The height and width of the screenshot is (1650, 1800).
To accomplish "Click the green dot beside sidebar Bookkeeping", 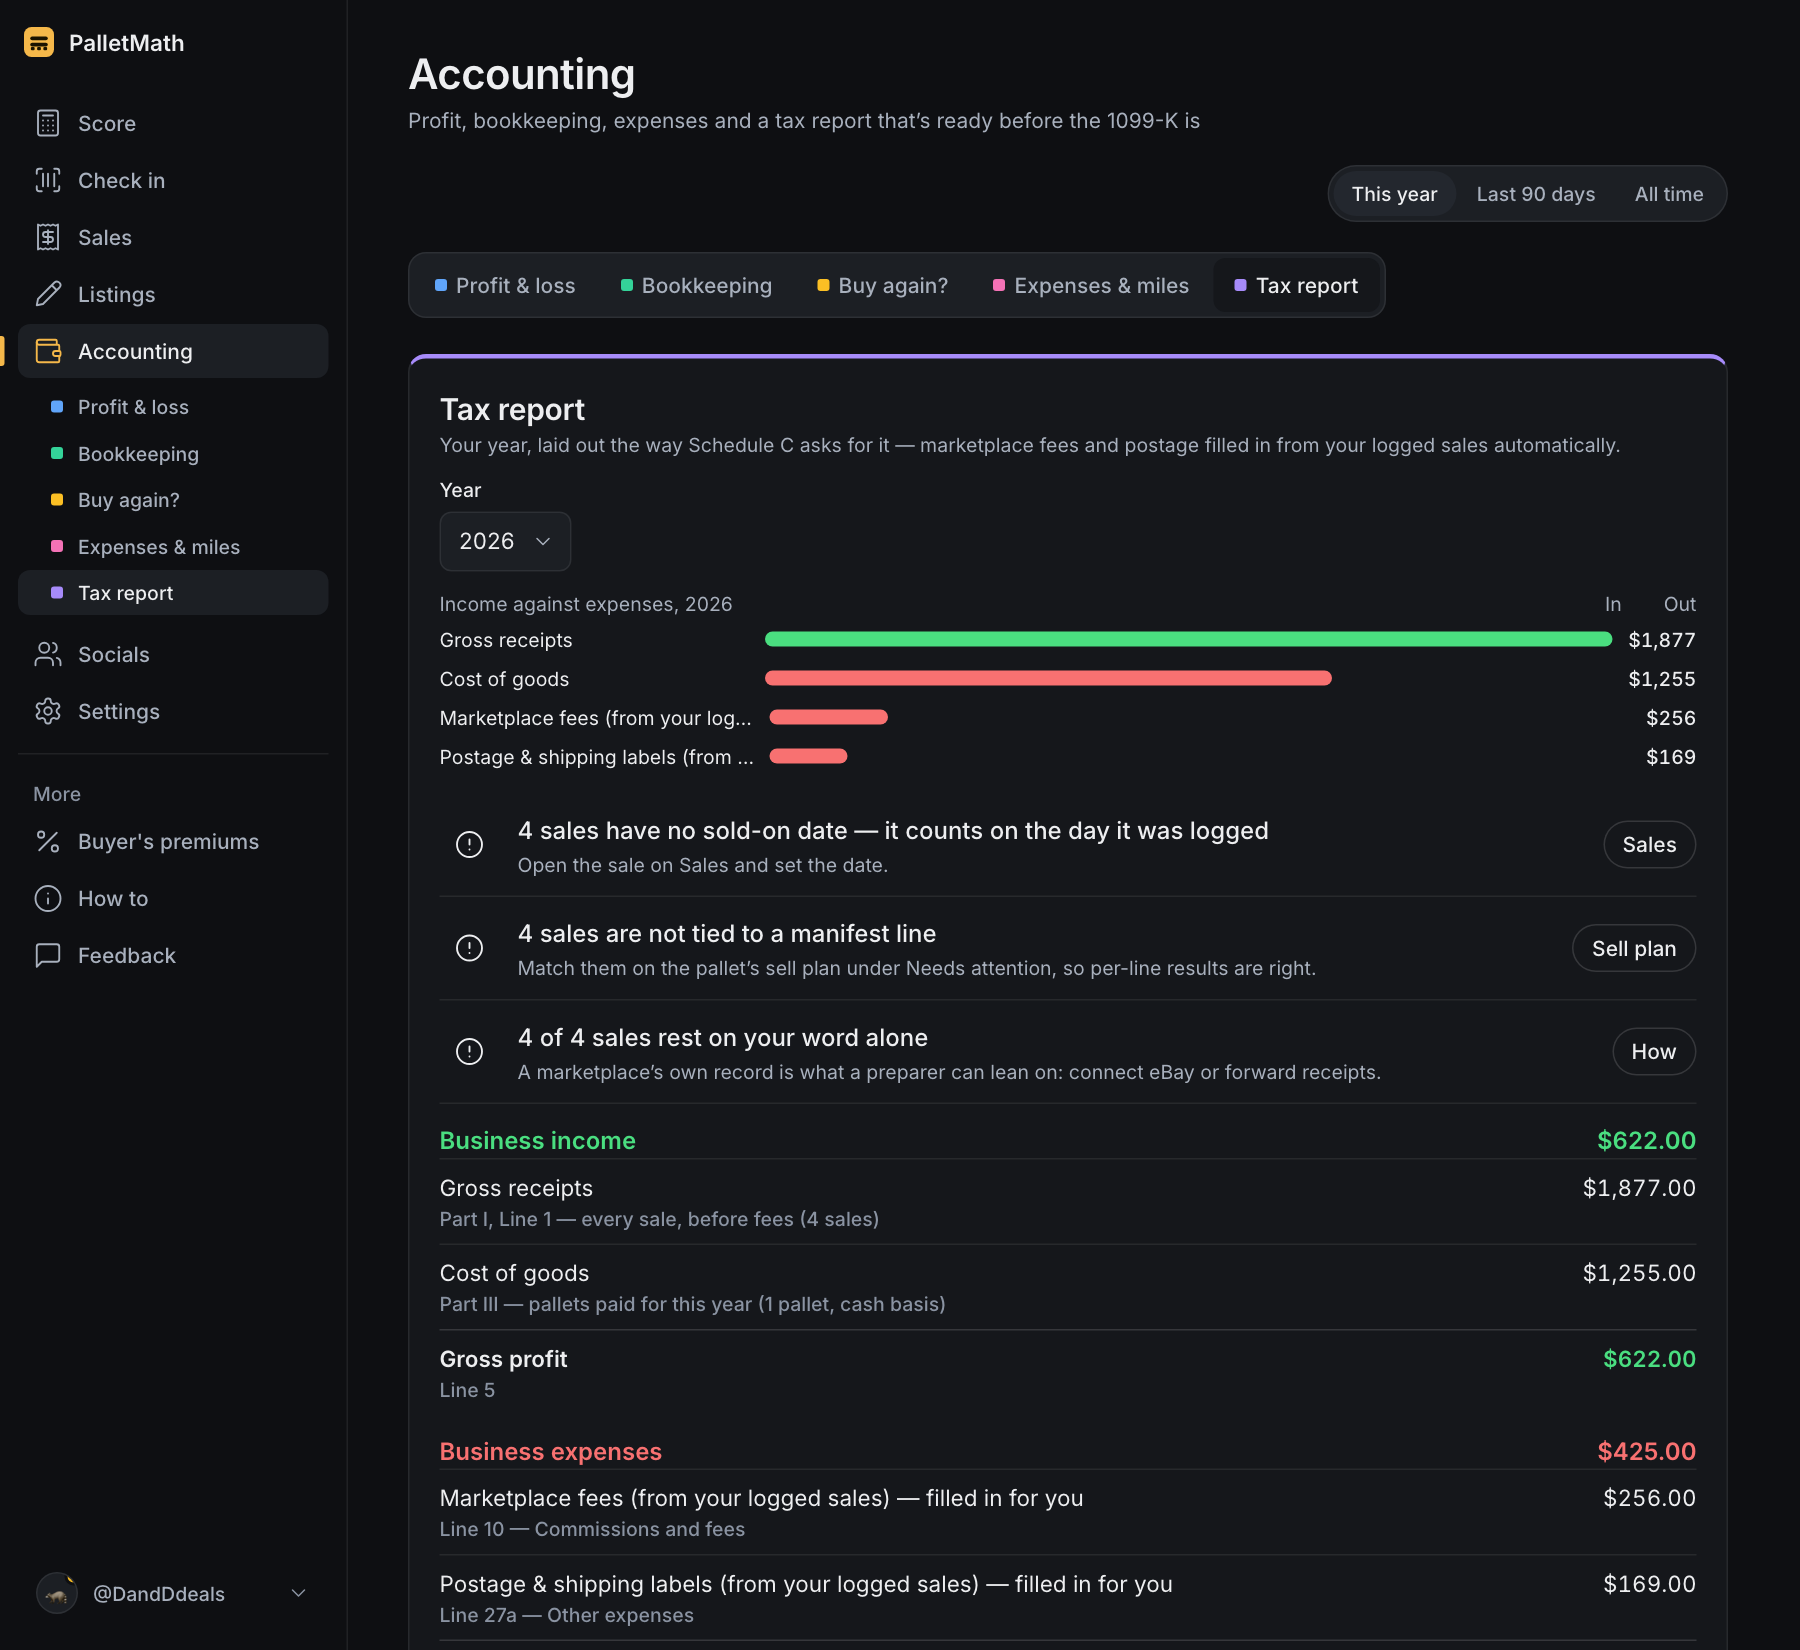I will click(x=57, y=453).
